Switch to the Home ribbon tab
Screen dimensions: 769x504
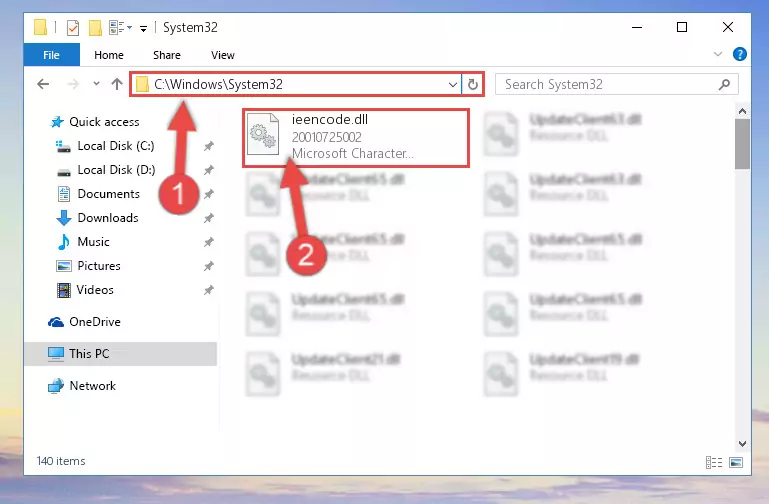click(x=109, y=55)
